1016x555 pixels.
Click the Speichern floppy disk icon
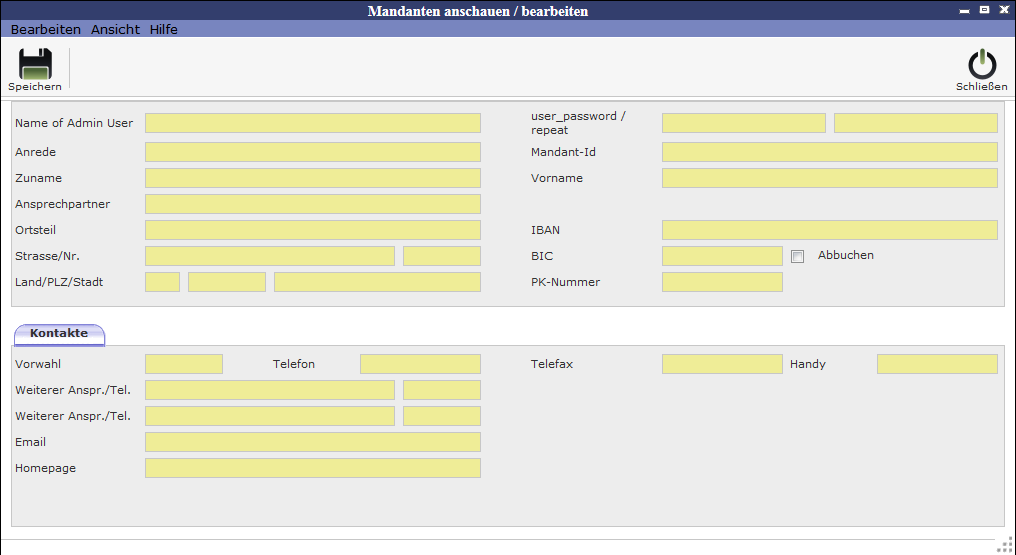(x=35, y=64)
